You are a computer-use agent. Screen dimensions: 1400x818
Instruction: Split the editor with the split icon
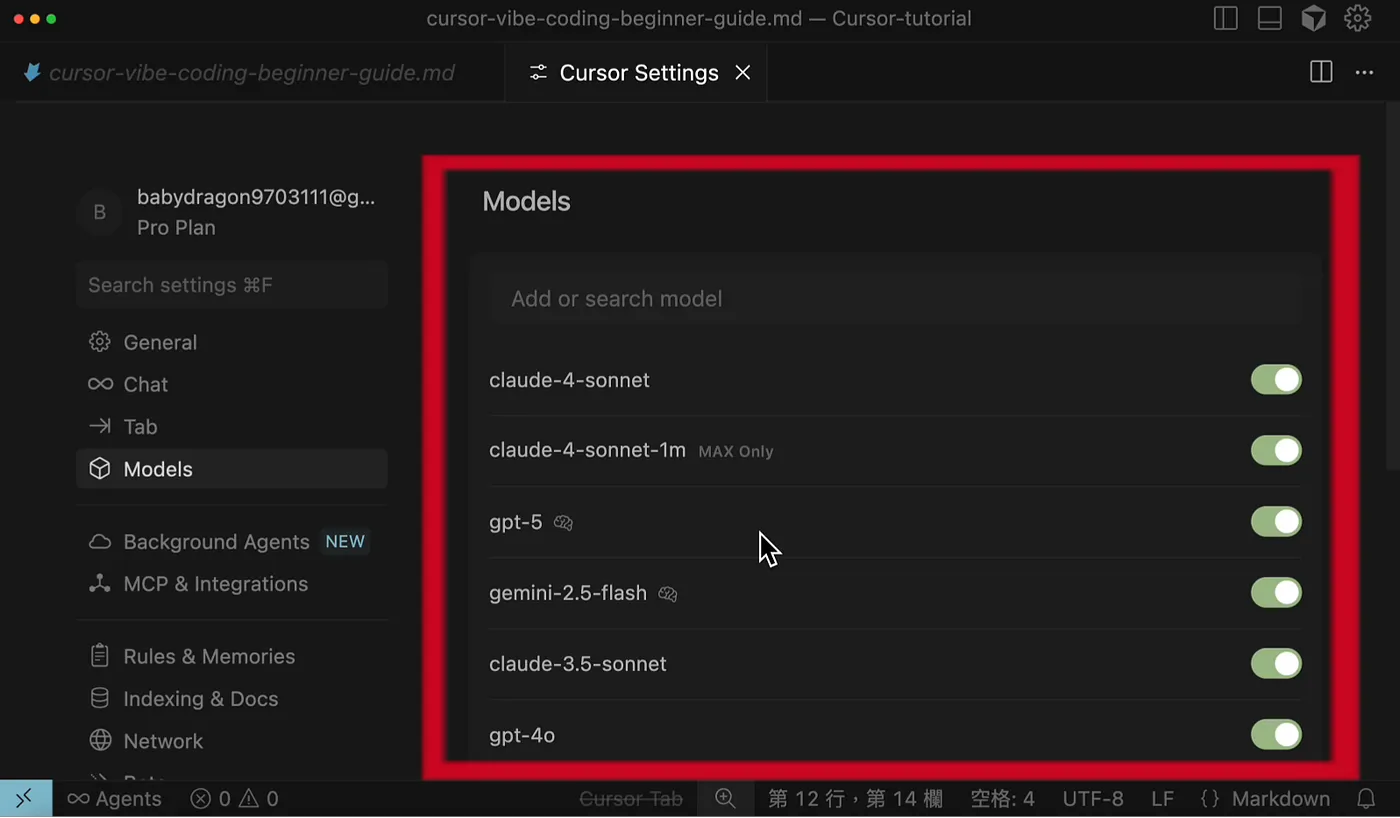(x=1321, y=72)
